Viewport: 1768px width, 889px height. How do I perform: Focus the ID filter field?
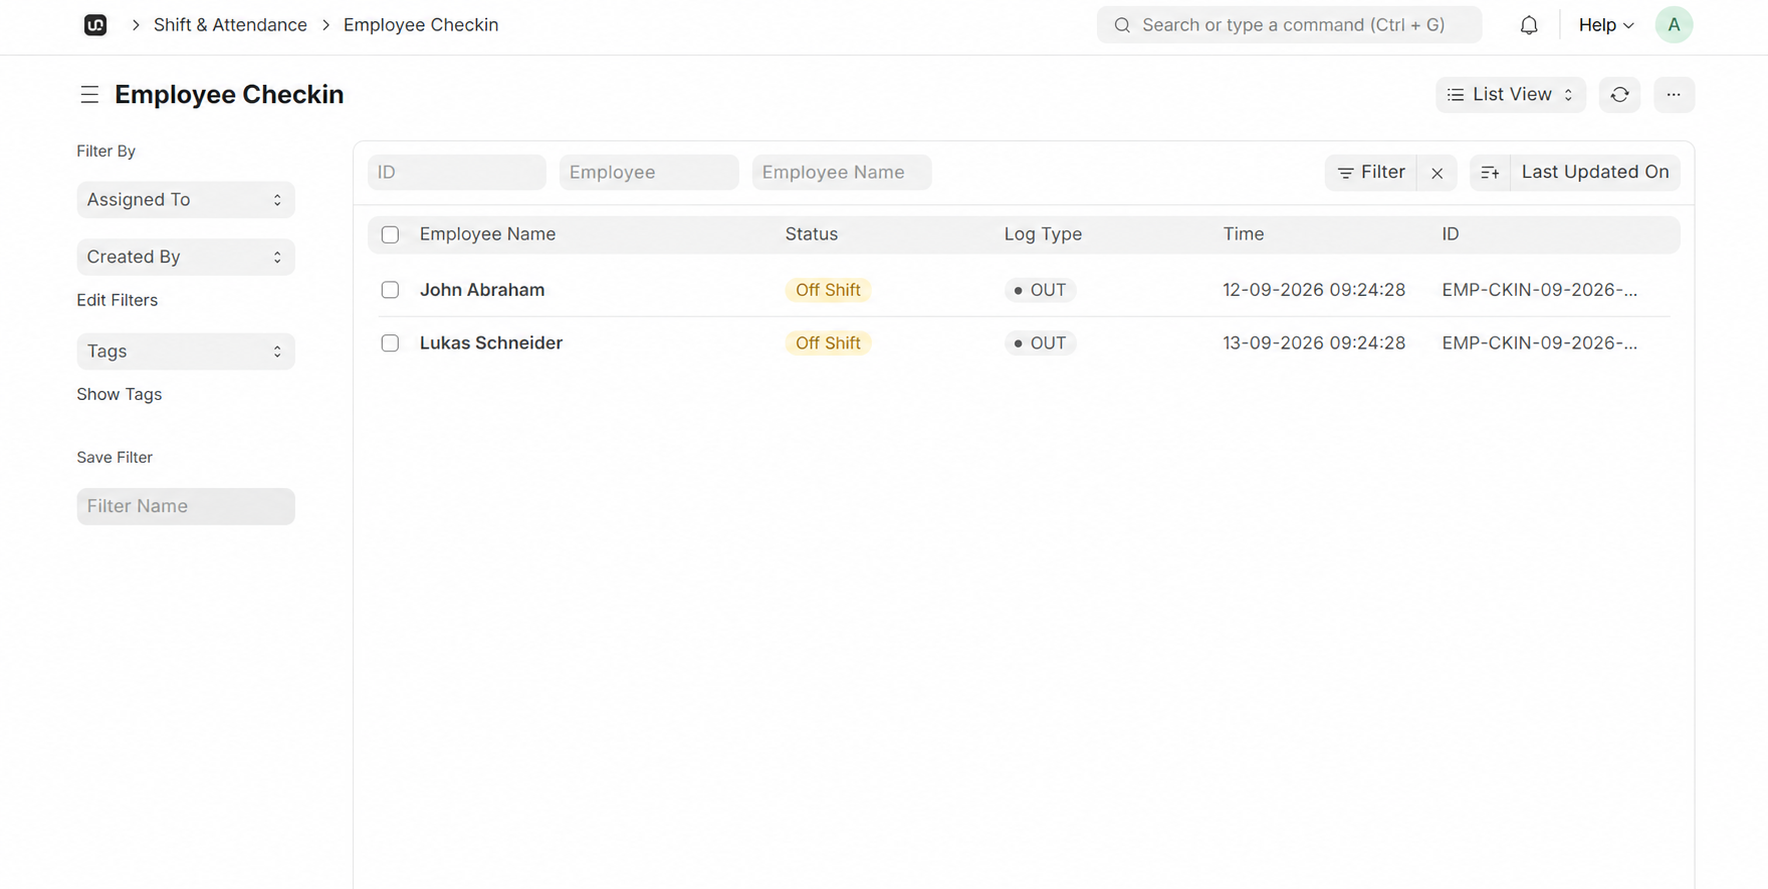coord(457,173)
